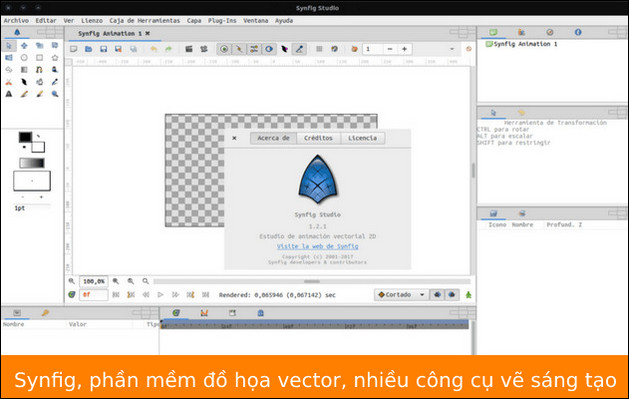This screenshot has height=399, width=629.
Task: Close the About dialog
Action: pos(234,138)
